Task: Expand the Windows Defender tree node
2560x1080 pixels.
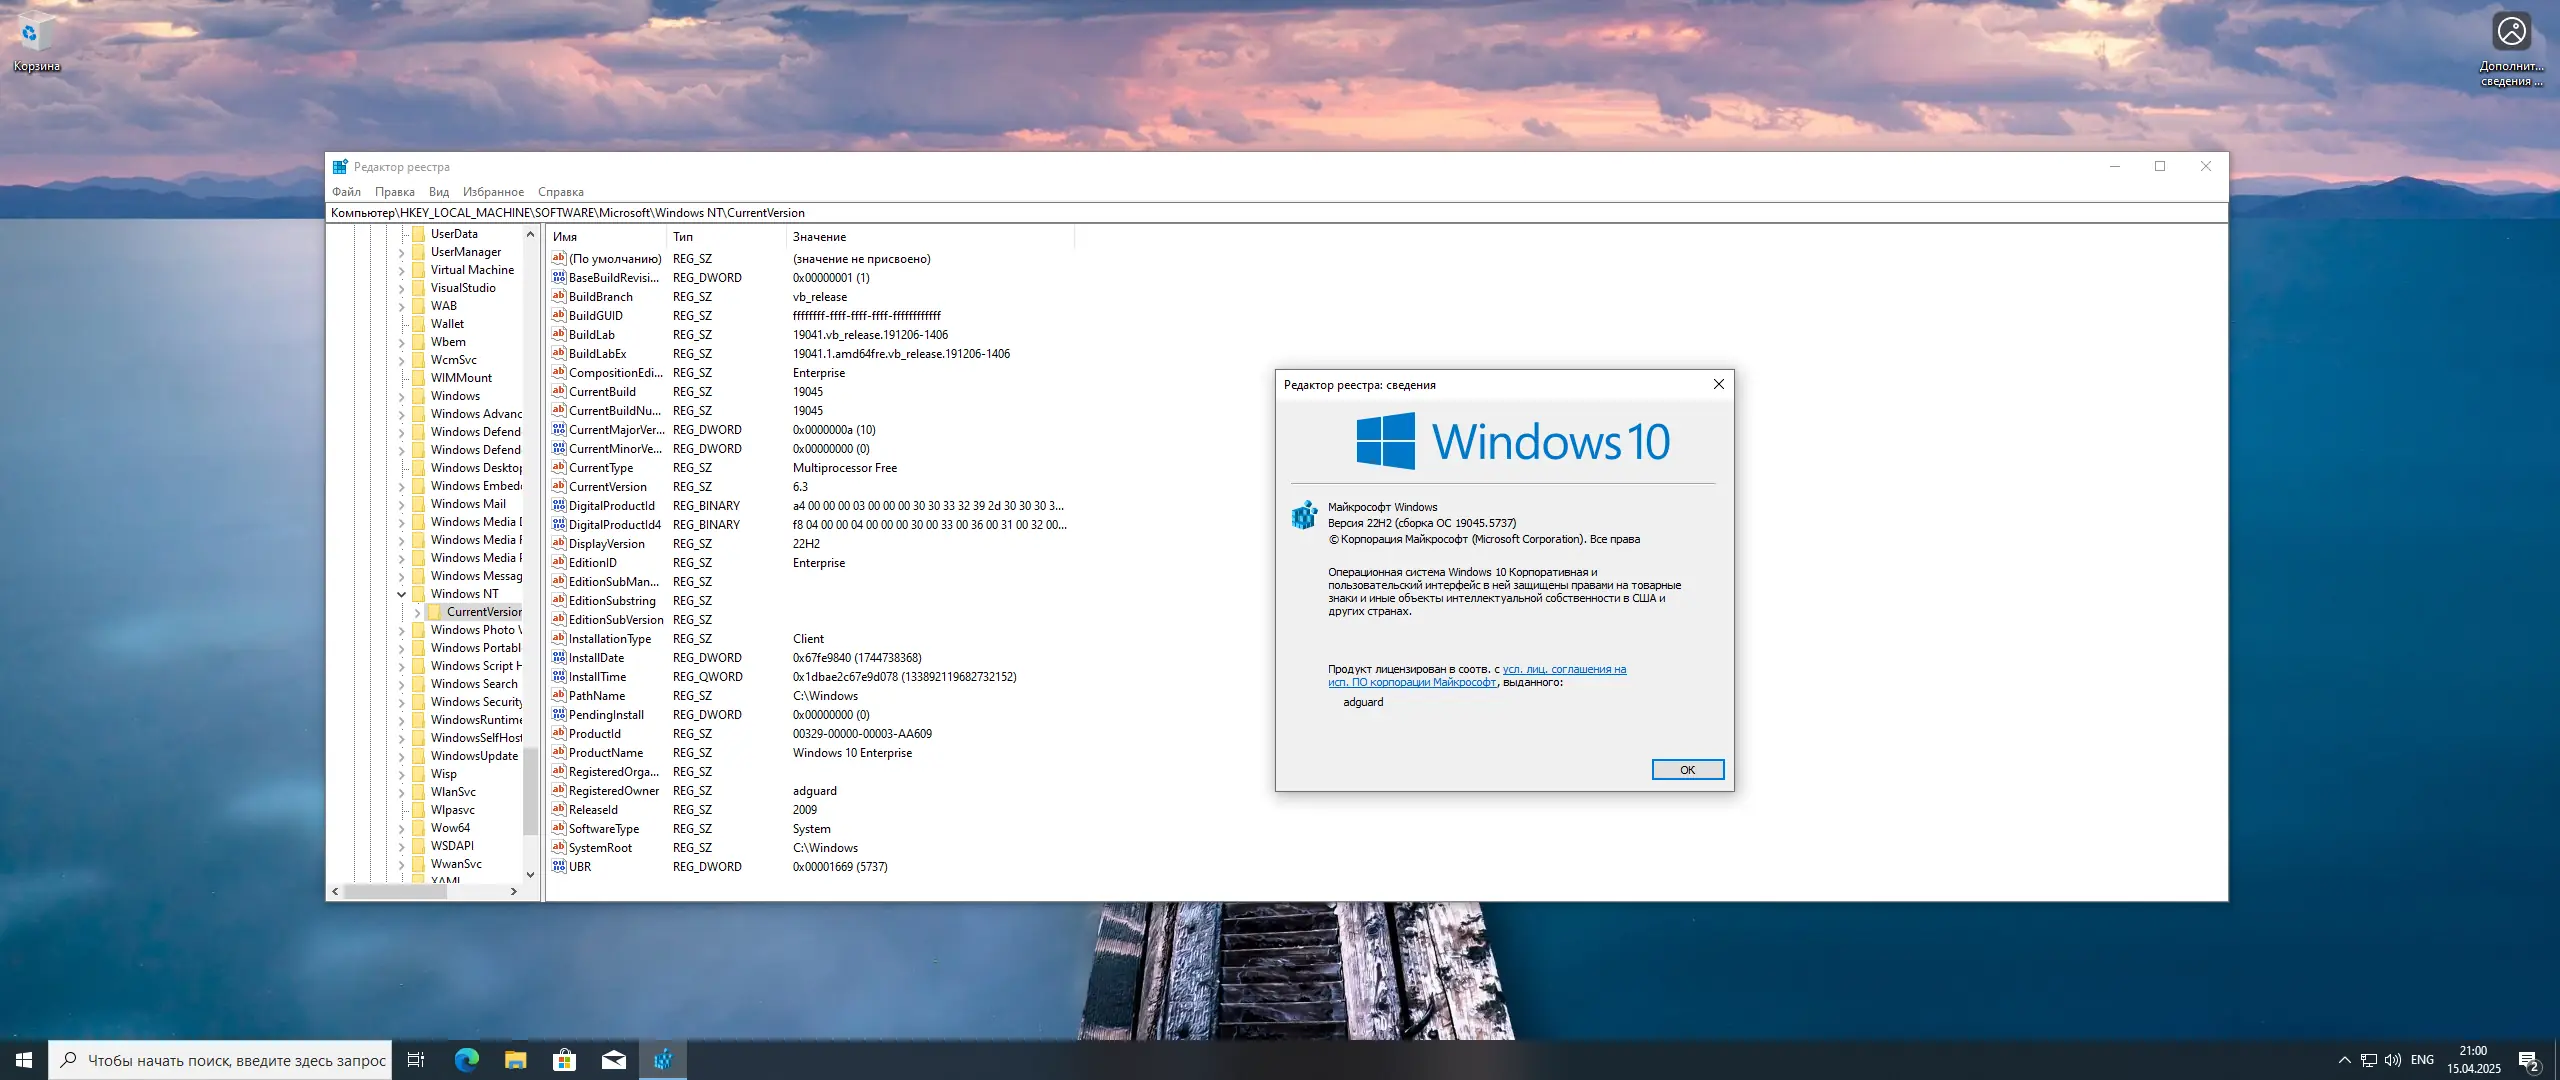Action: tap(402, 432)
